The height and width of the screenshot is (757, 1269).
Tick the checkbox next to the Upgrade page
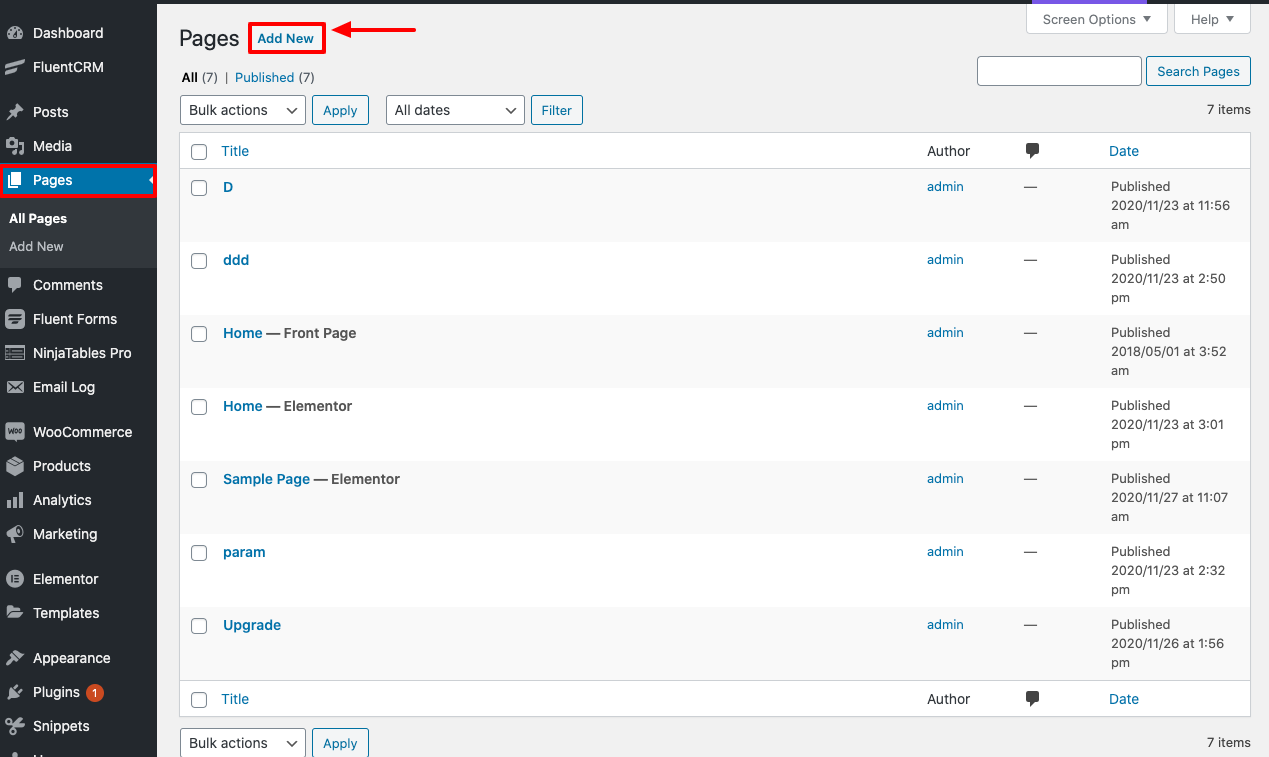[x=198, y=625]
